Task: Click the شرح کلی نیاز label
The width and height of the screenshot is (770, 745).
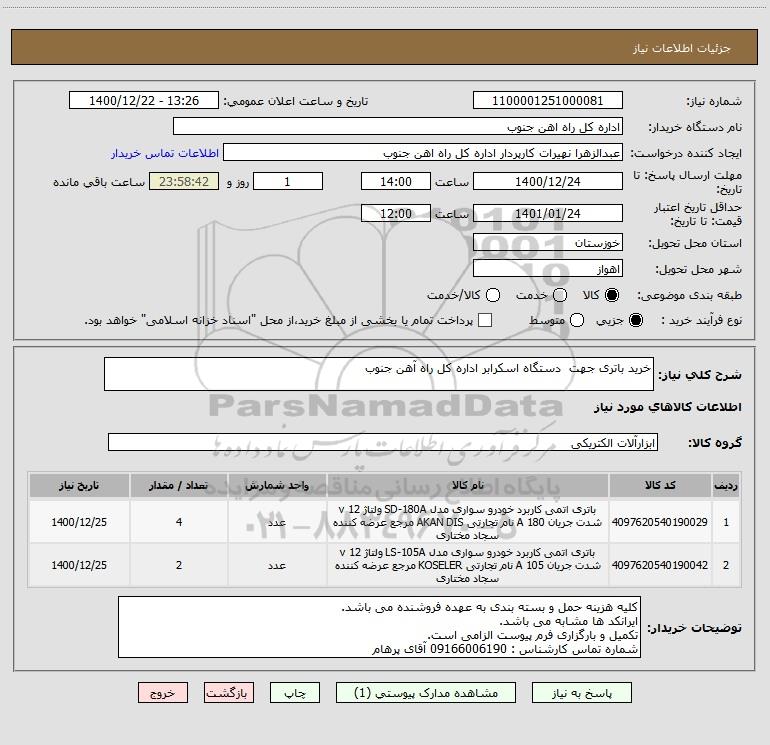Action: tap(700, 375)
